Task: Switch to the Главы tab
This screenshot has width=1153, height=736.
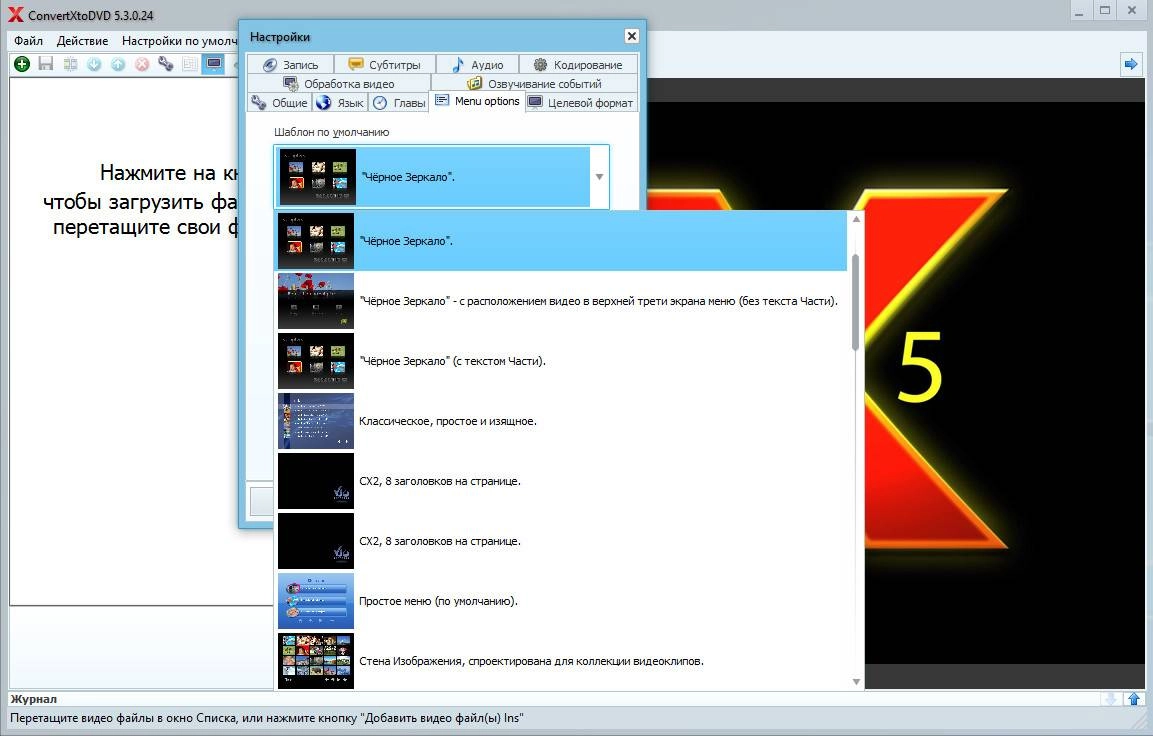Action: 399,103
